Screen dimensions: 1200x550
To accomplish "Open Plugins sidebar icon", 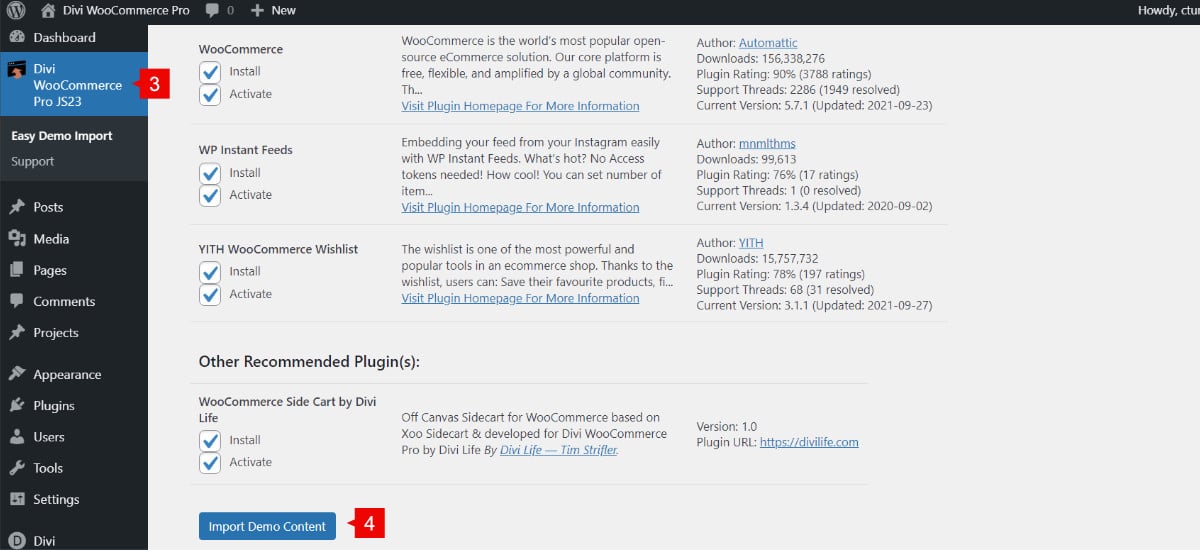I will 17,405.
